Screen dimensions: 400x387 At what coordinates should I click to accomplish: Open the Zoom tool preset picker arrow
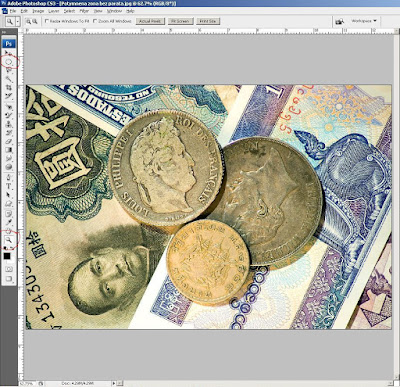(18, 22)
